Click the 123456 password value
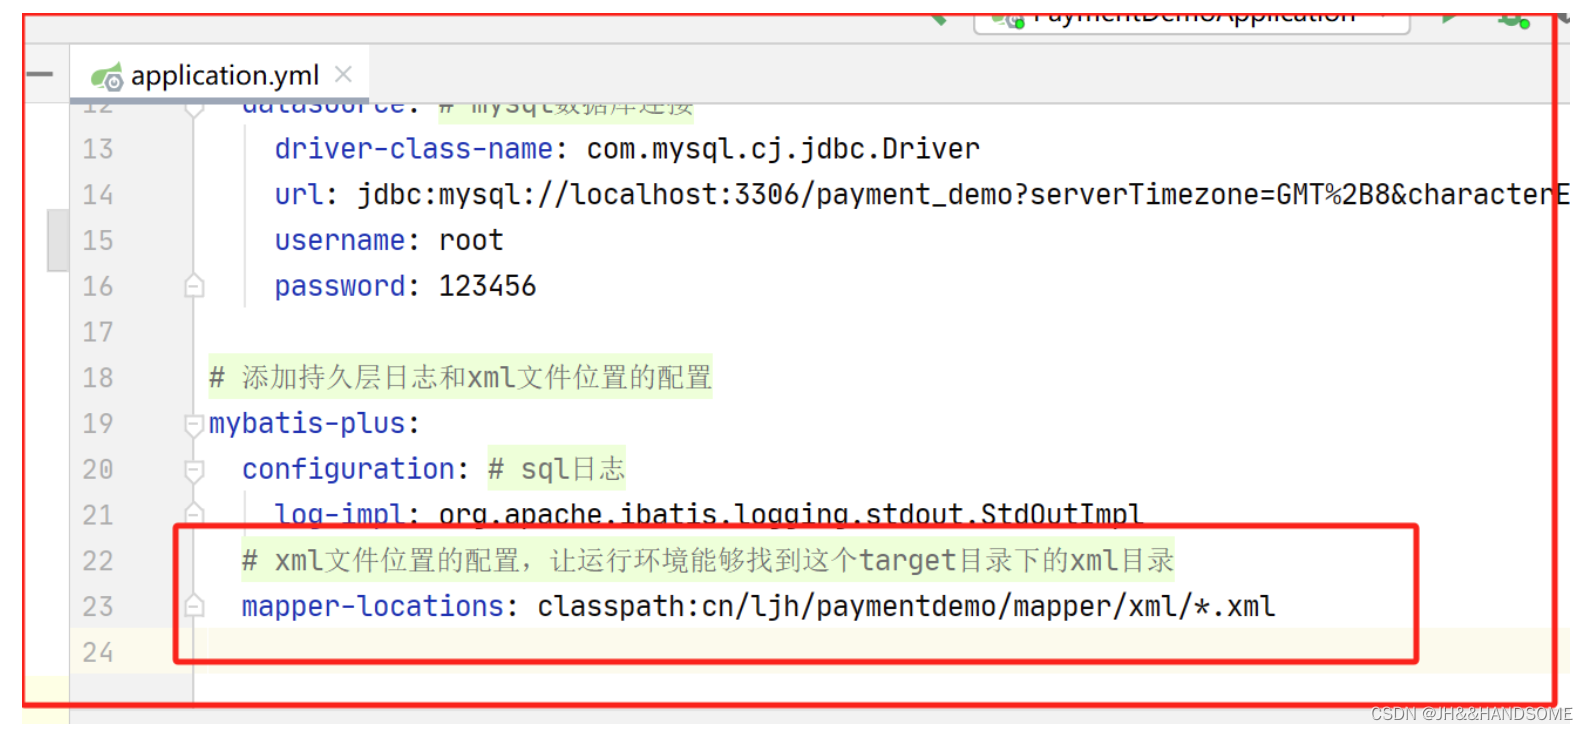Image resolution: width=1588 pixels, height=730 pixels. click(487, 286)
